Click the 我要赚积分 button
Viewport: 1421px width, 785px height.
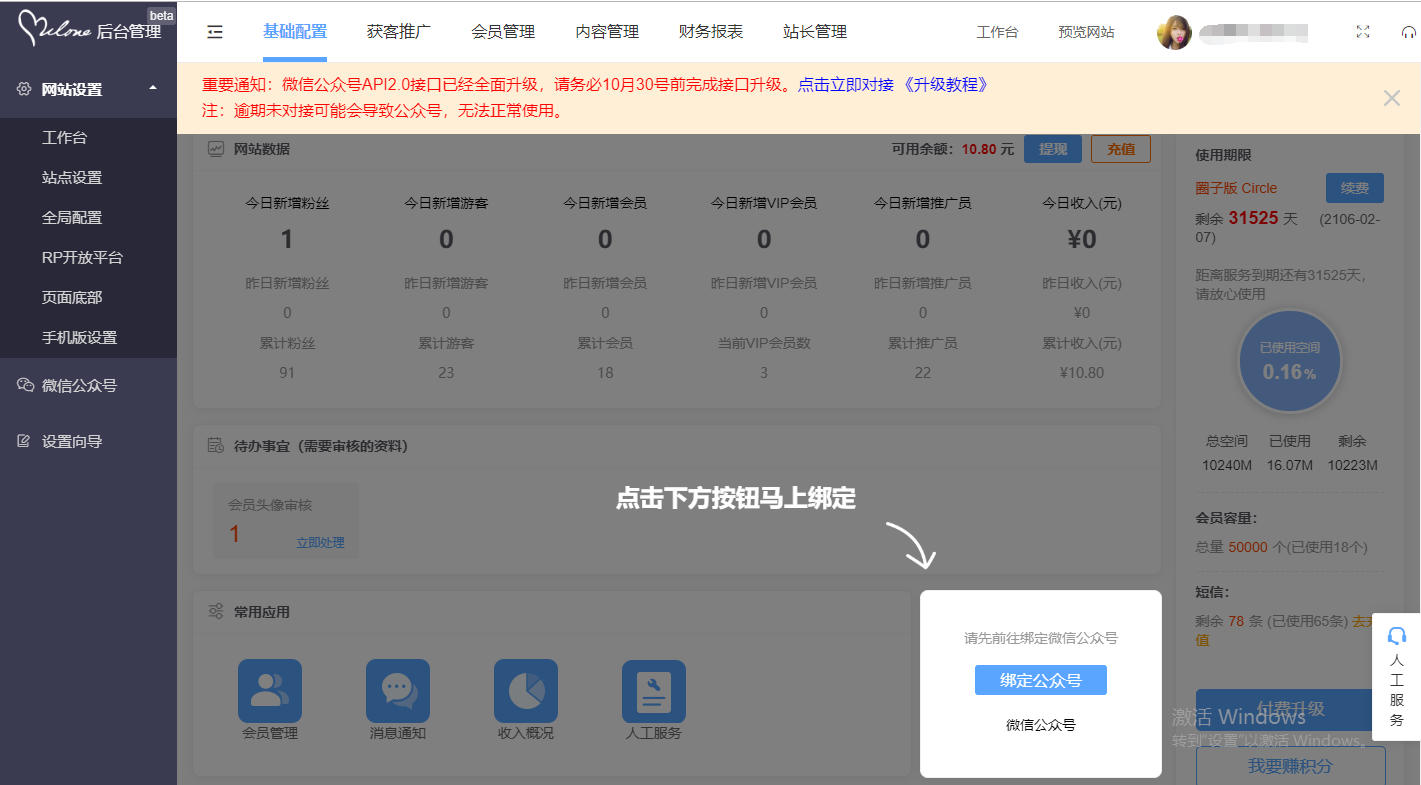(1291, 766)
